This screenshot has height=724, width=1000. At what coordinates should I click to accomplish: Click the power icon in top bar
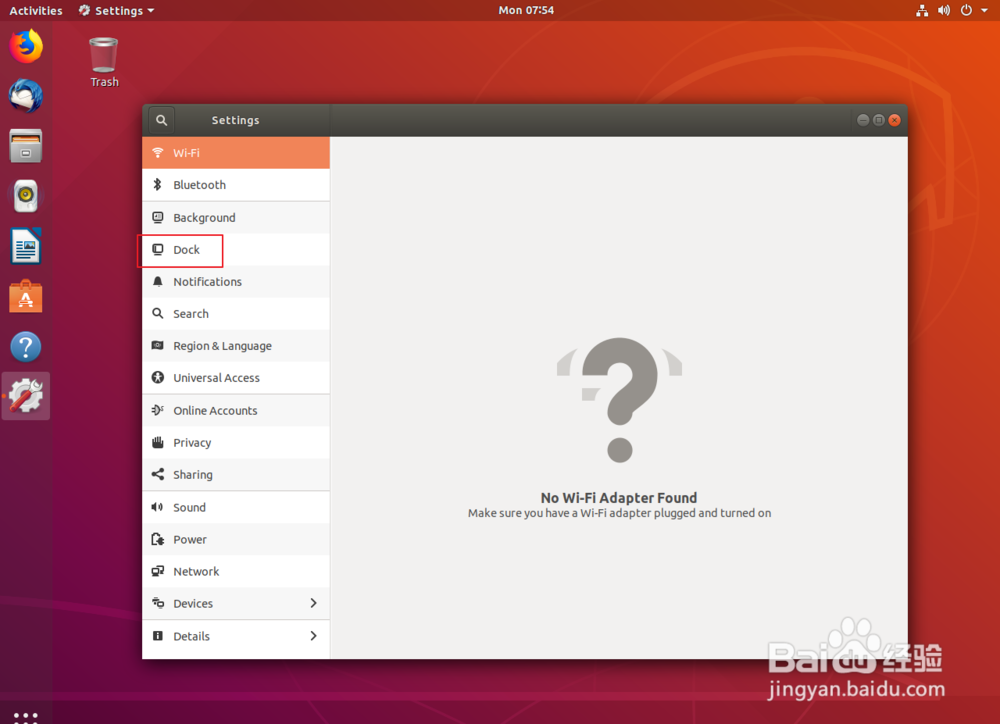click(x=966, y=10)
